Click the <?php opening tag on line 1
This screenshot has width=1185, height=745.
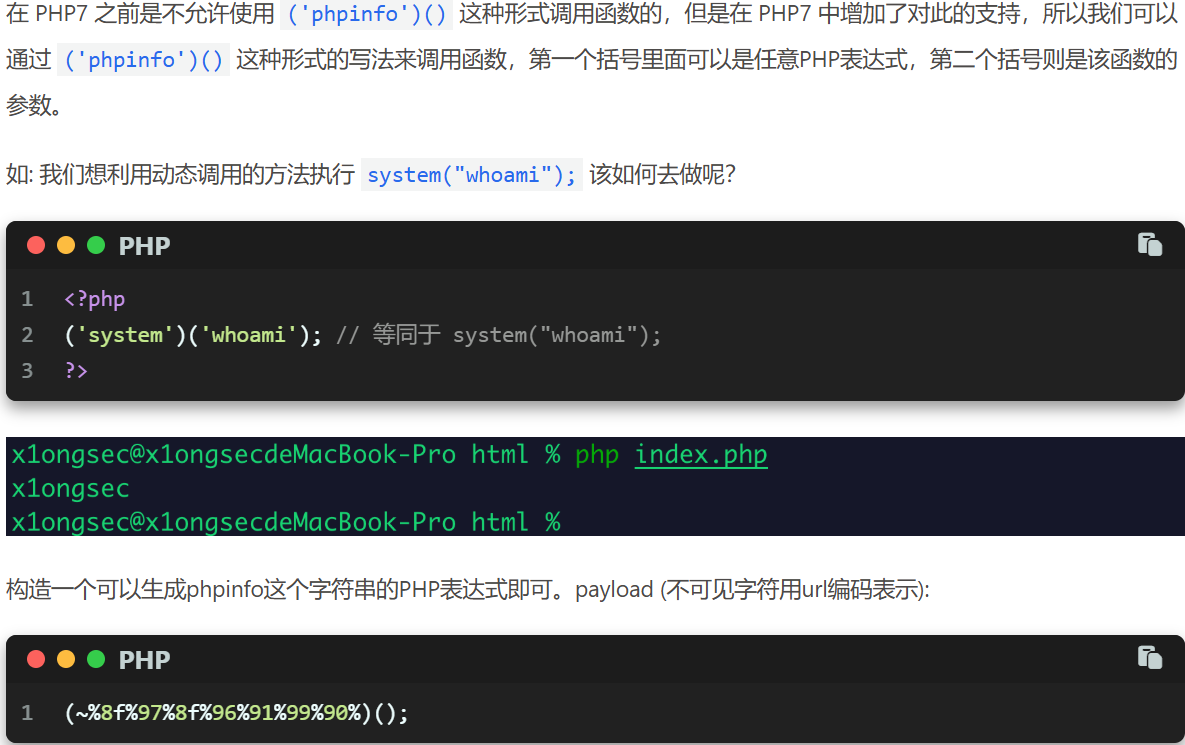click(x=94, y=299)
